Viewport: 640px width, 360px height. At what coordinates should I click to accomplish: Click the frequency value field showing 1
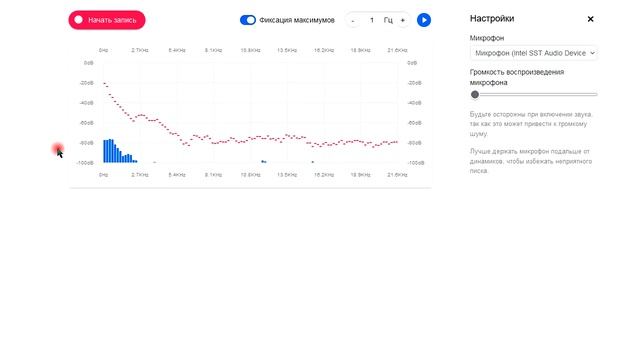[x=372, y=20]
